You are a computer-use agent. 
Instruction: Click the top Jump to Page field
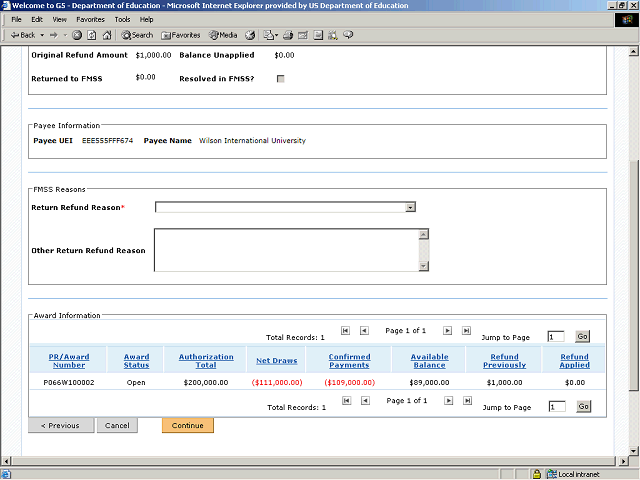click(x=556, y=337)
